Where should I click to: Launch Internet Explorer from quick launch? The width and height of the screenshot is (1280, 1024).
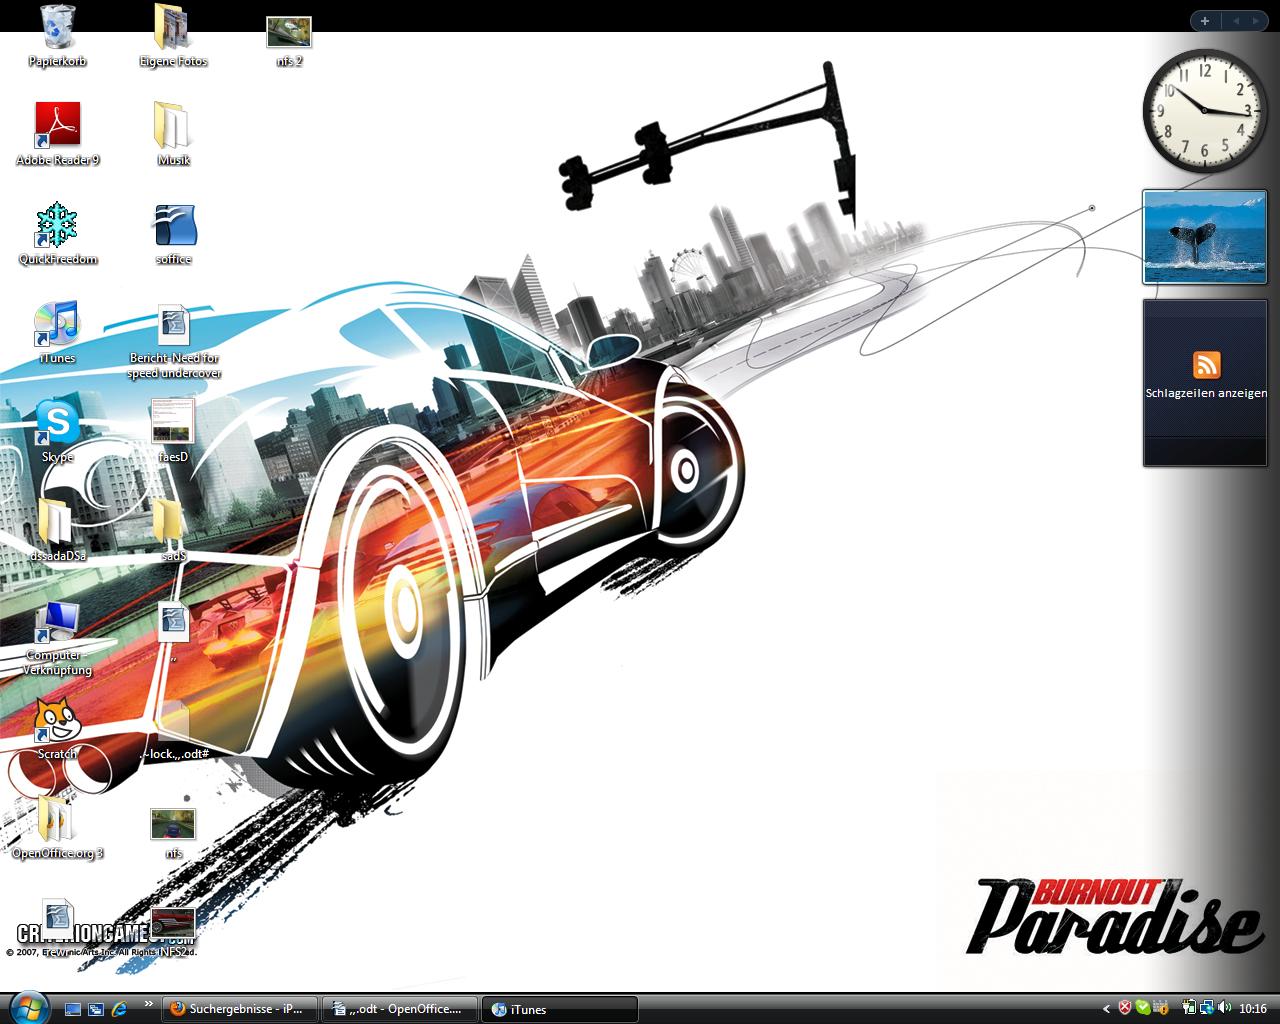coord(120,1009)
